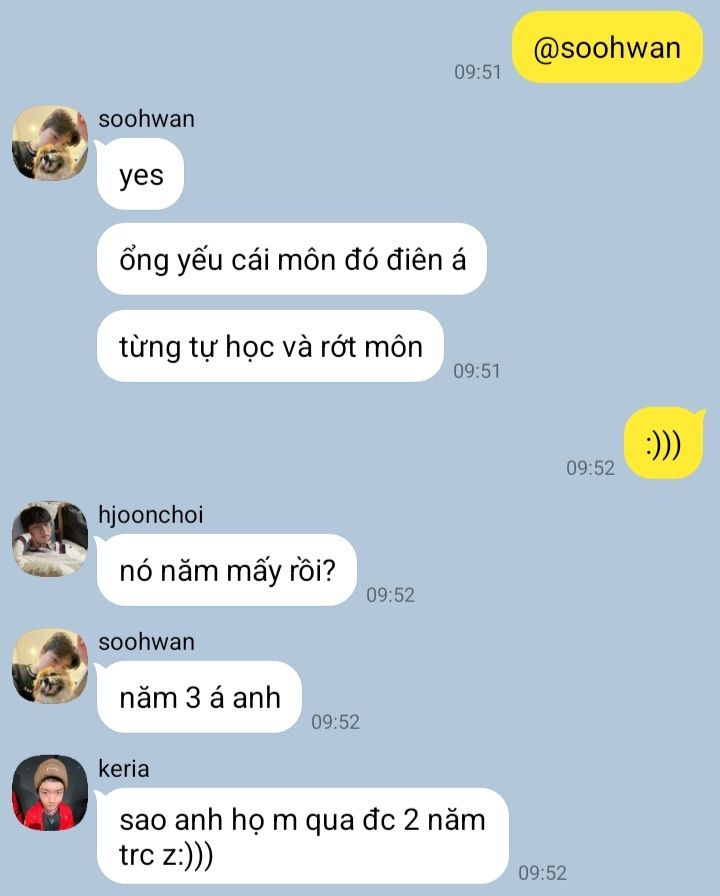Tap the 09:52 timestamp after keria's message
720x896 pixels.
[x=542, y=873]
